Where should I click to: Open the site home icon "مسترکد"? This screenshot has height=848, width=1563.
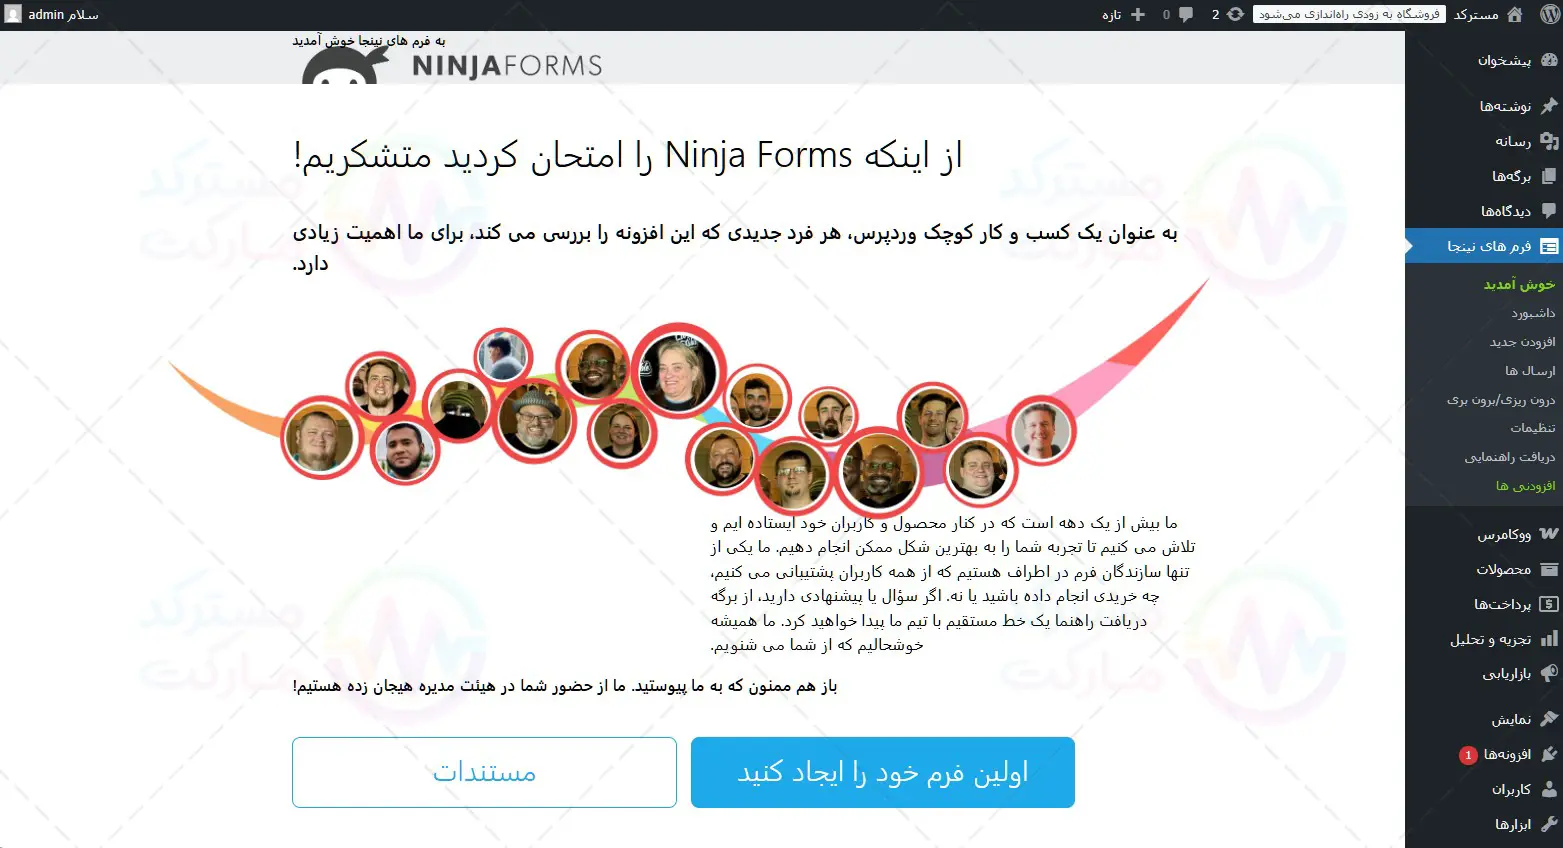tap(1488, 14)
